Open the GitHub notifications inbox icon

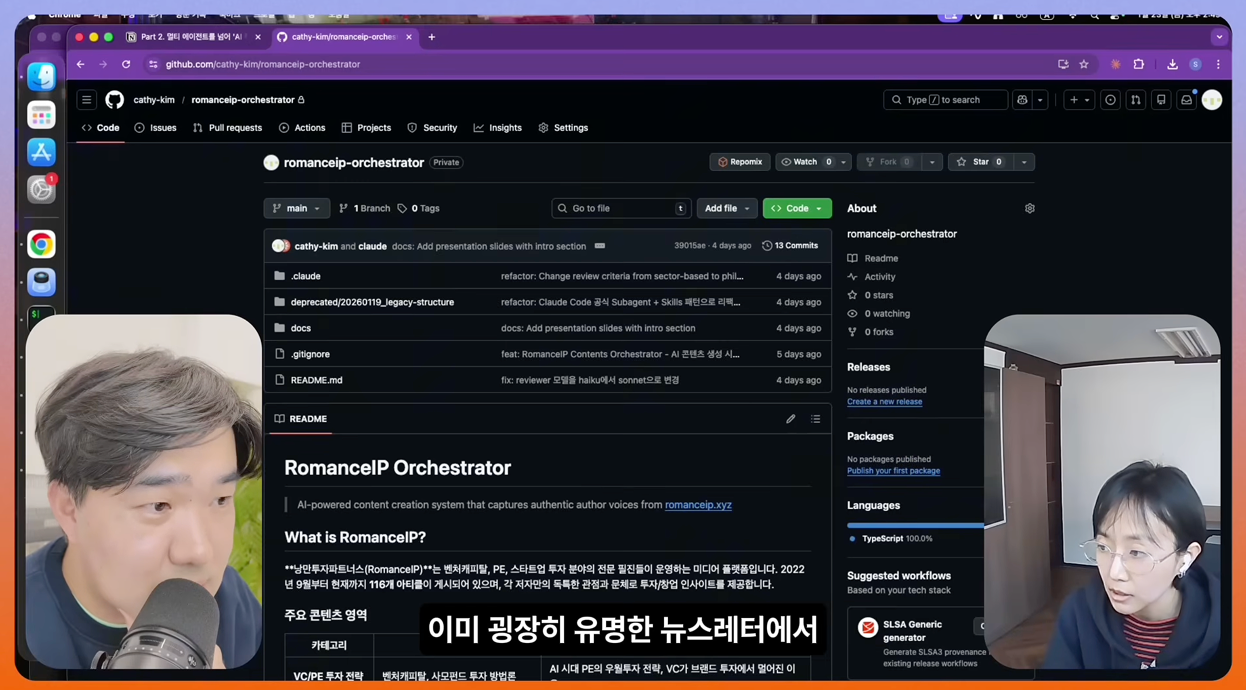[1187, 99]
